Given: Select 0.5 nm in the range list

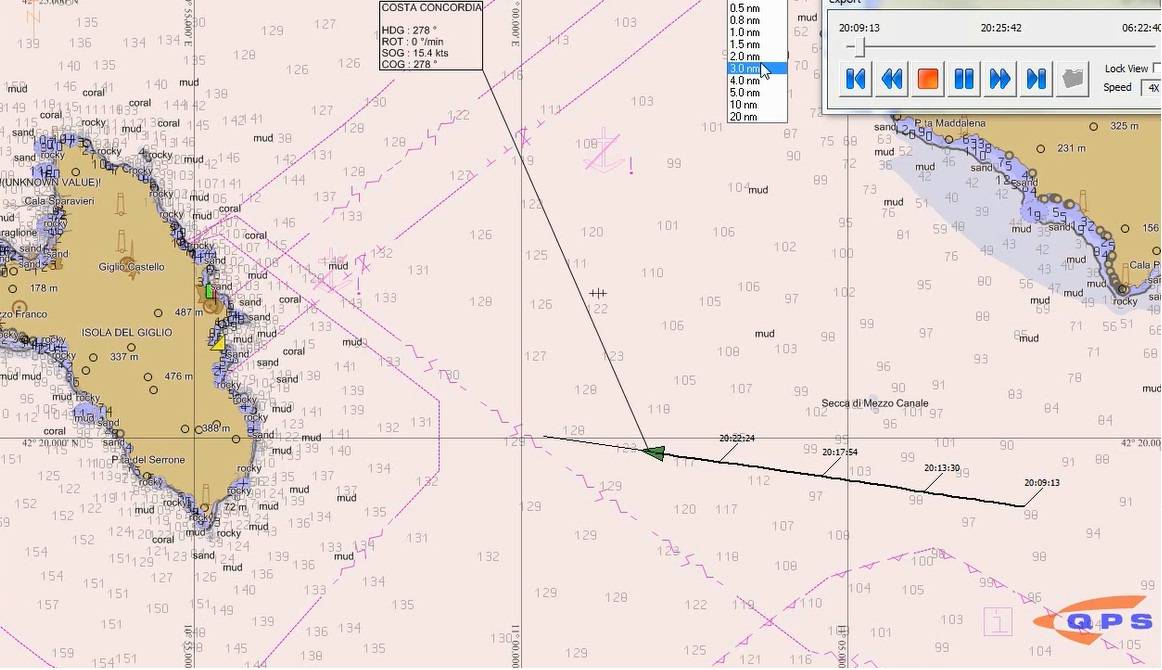Looking at the screenshot, I should (745, 8).
